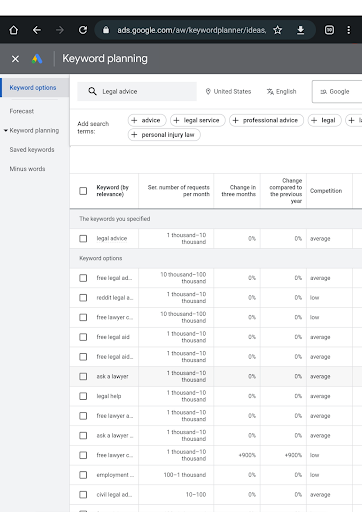
Task: Open Forecast in sidebar
Action: (22, 111)
